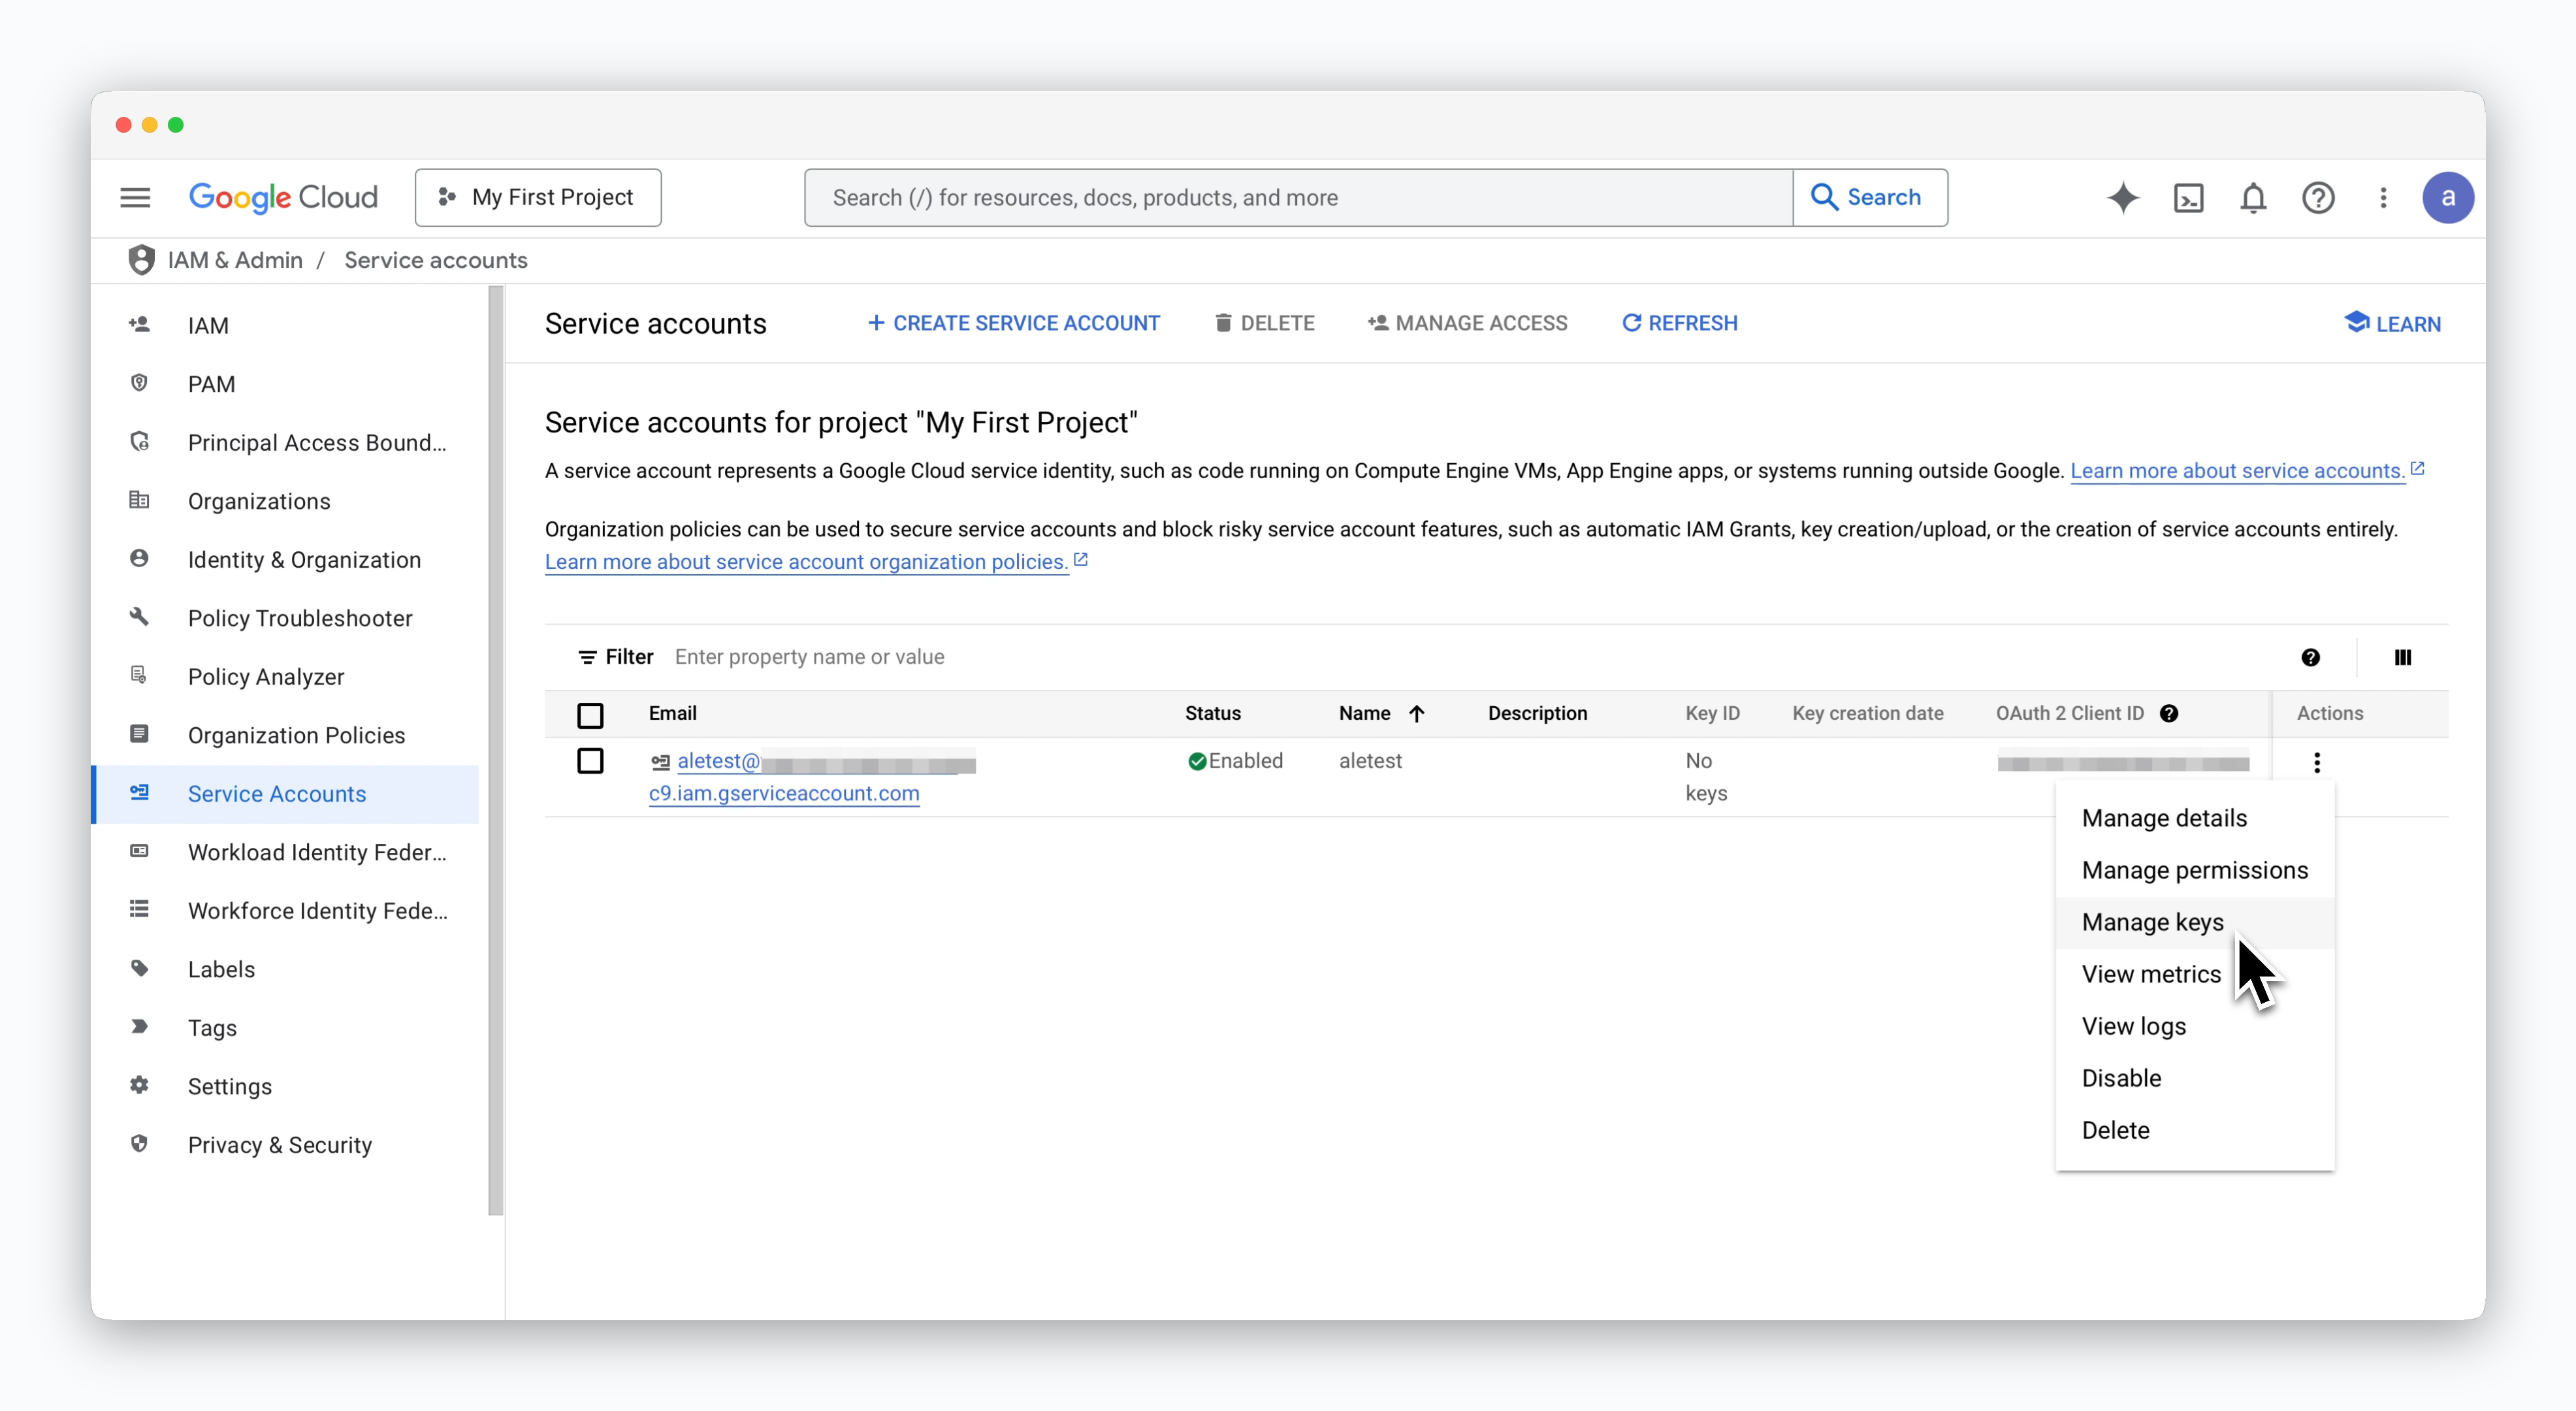2576x1411 pixels.
Task: Click the IAM & Admin shield icon
Action: tap(141, 260)
